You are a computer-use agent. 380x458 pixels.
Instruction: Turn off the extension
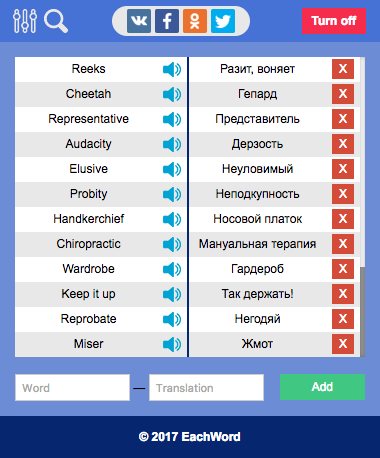[x=334, y=21]
